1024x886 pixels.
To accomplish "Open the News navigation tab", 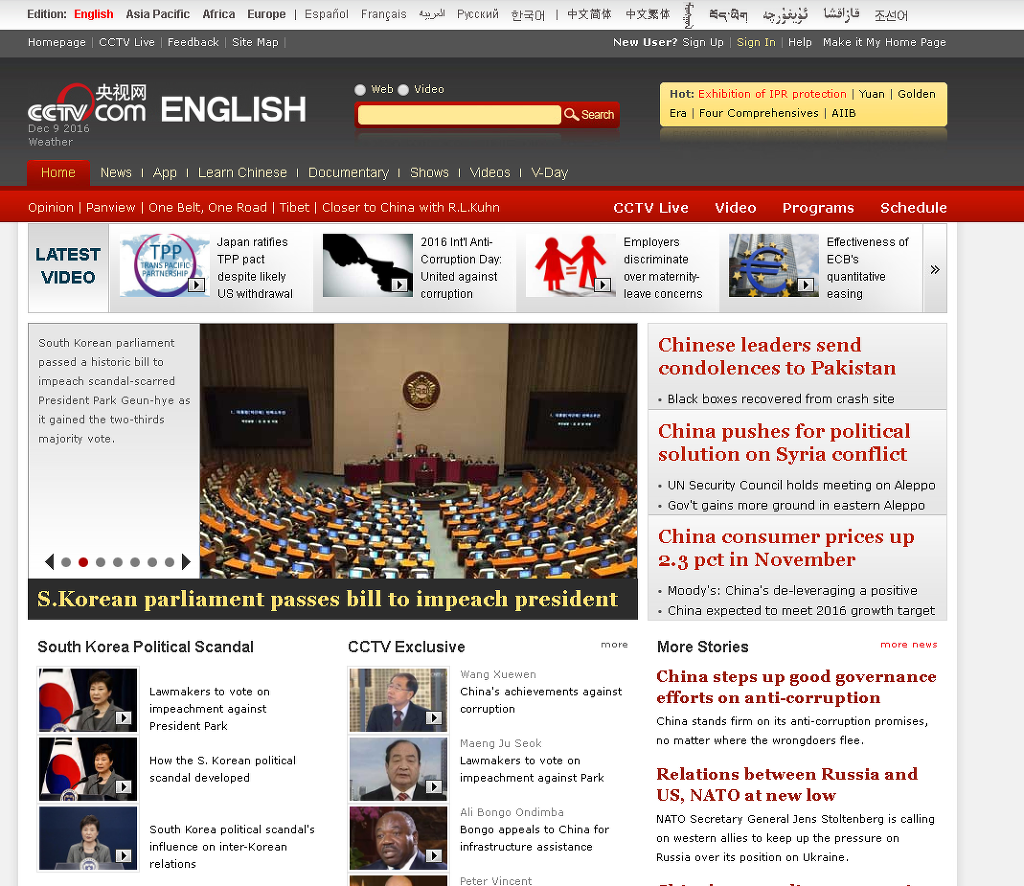I will point(116,173).
